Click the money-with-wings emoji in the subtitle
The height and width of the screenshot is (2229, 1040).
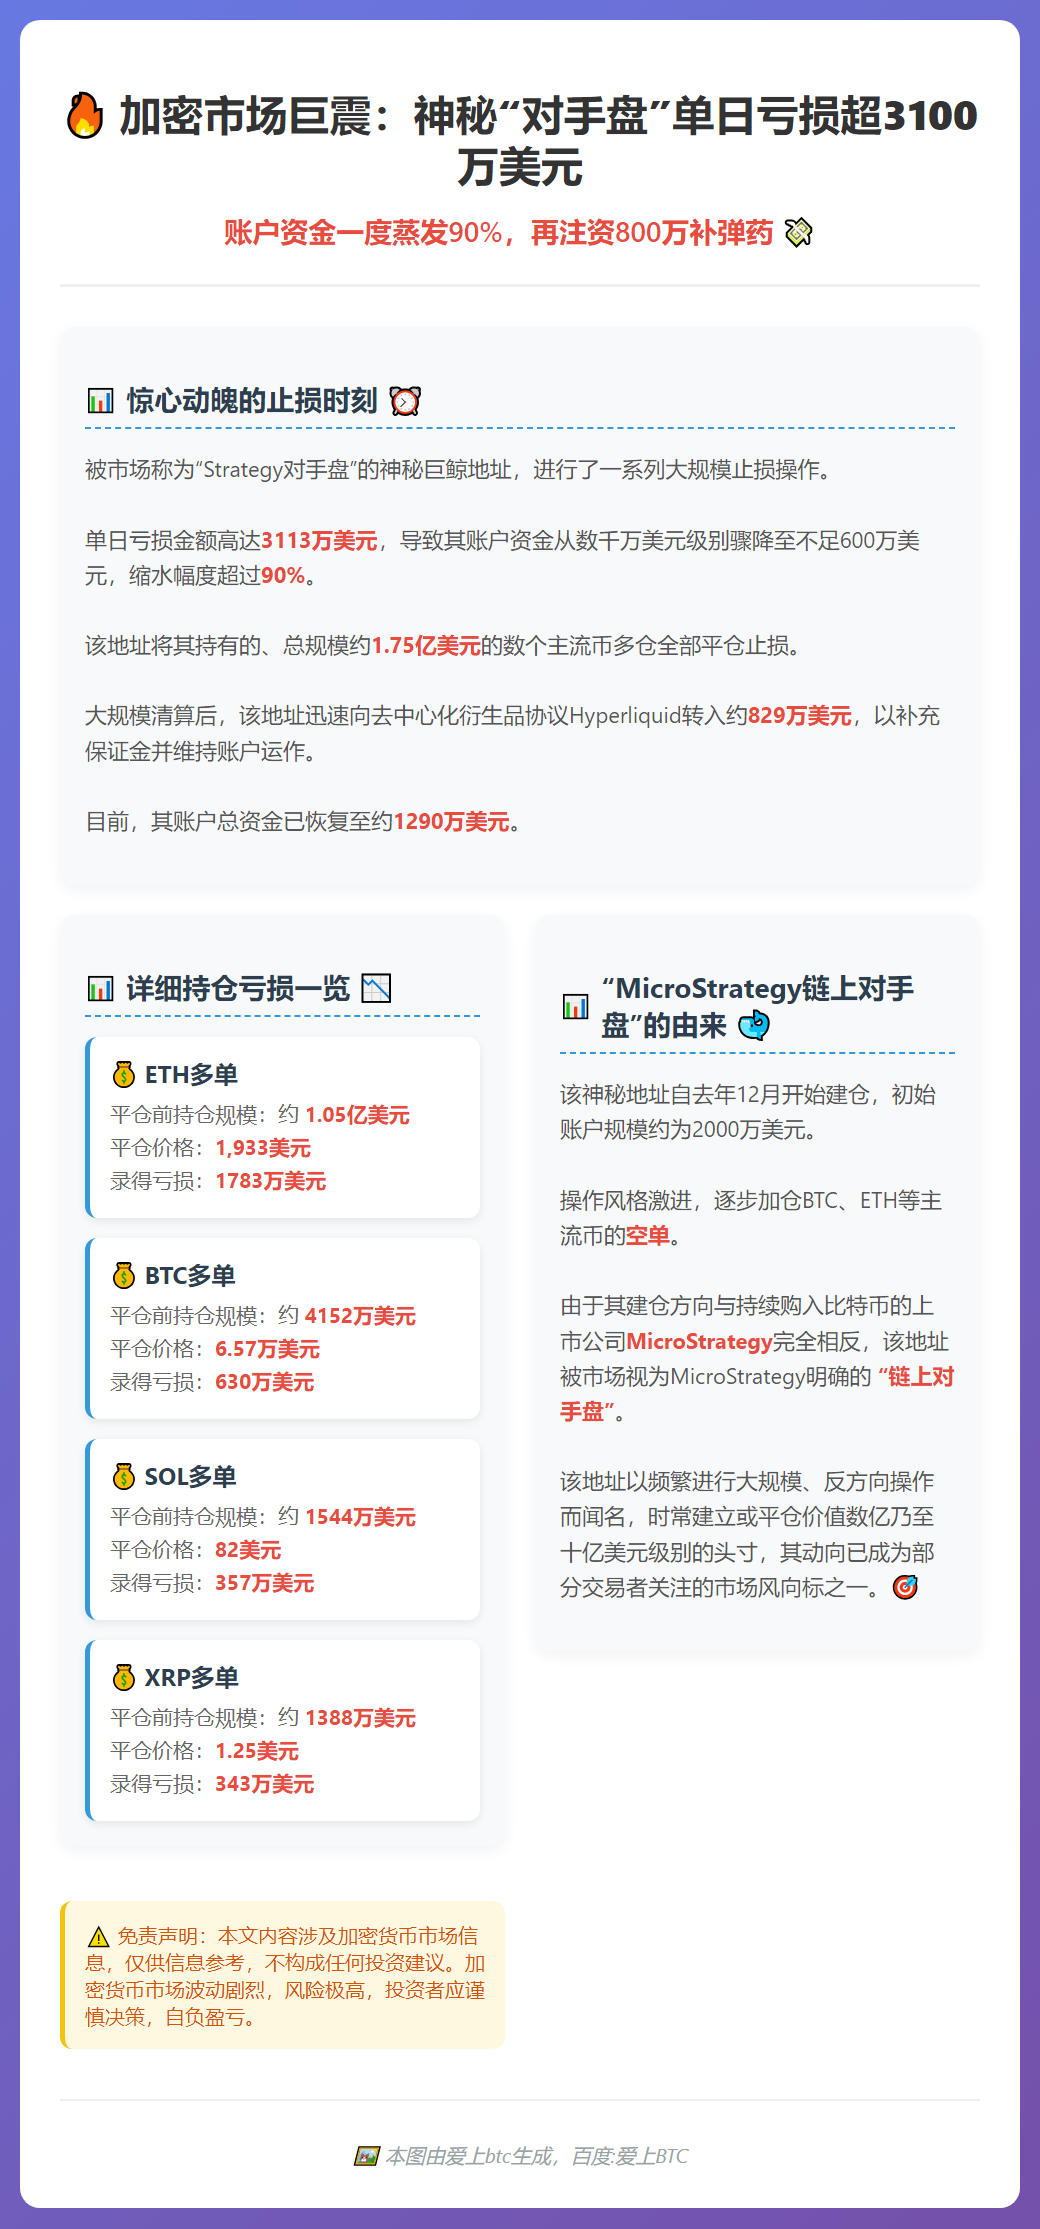(x=798, y=233)
